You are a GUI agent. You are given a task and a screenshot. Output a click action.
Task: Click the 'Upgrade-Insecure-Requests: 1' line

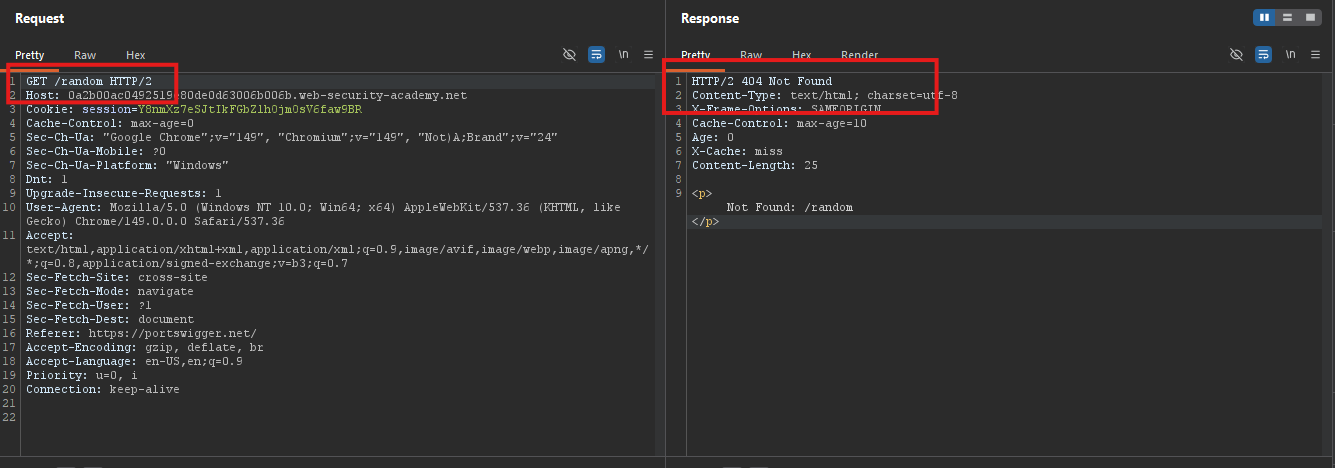(x=124, y=193)
